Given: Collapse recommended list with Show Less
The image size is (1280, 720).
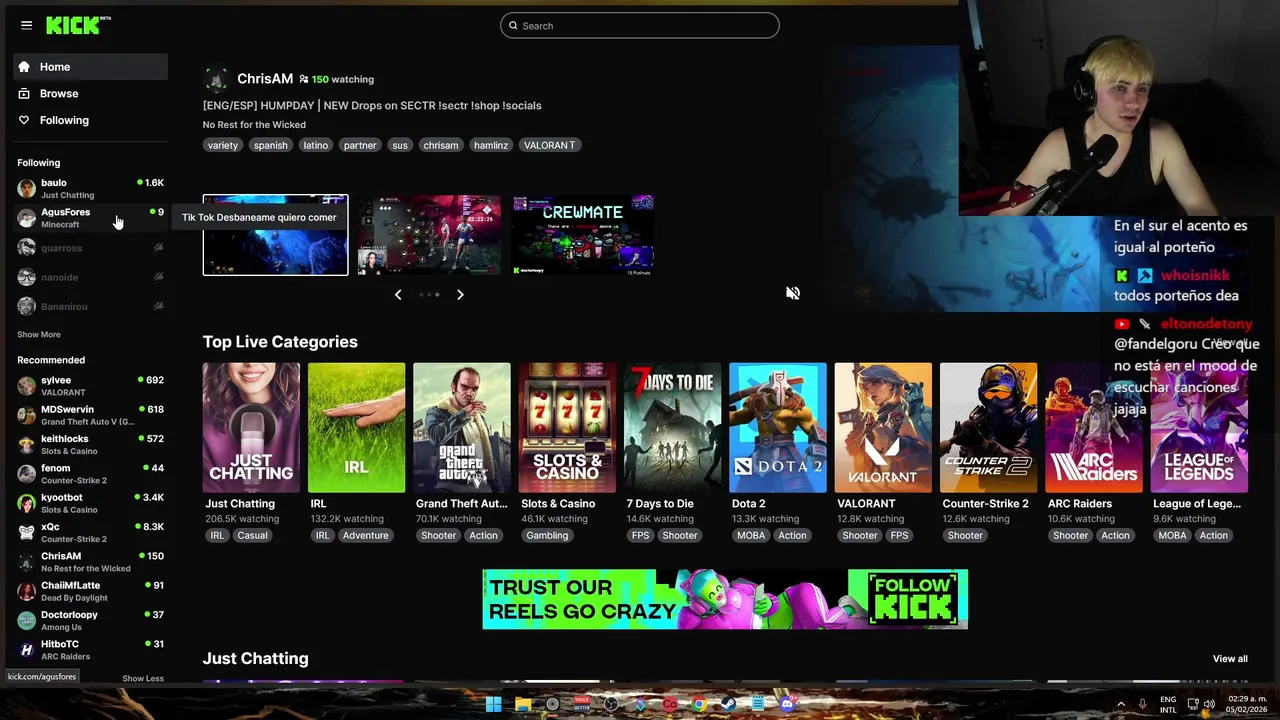Looking at the screenshot, I should tap(143, 678).
